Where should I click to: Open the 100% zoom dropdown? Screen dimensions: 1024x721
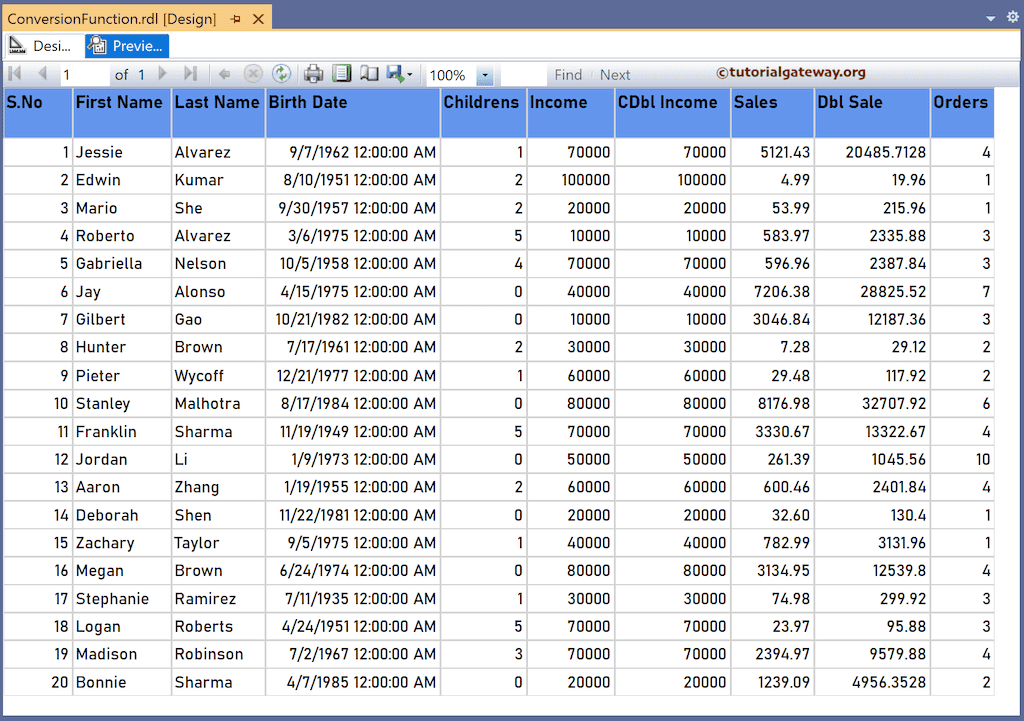[484, 74]
